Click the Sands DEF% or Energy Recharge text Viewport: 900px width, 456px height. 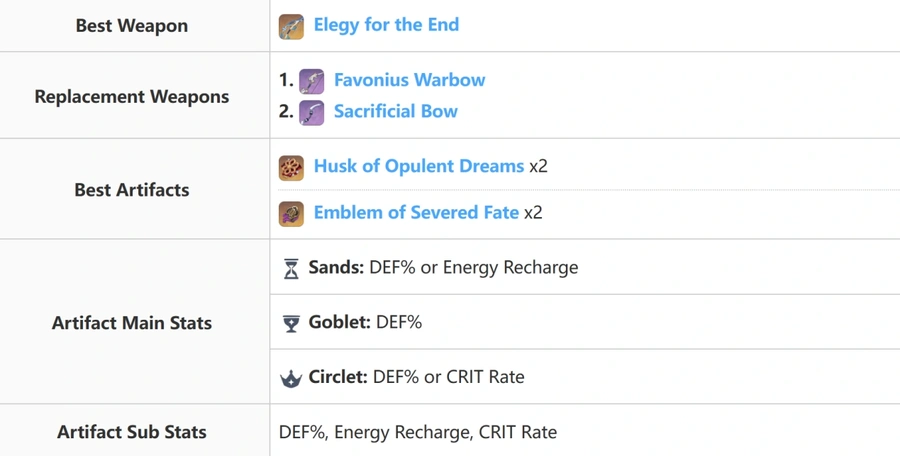(x=443, y=268)
